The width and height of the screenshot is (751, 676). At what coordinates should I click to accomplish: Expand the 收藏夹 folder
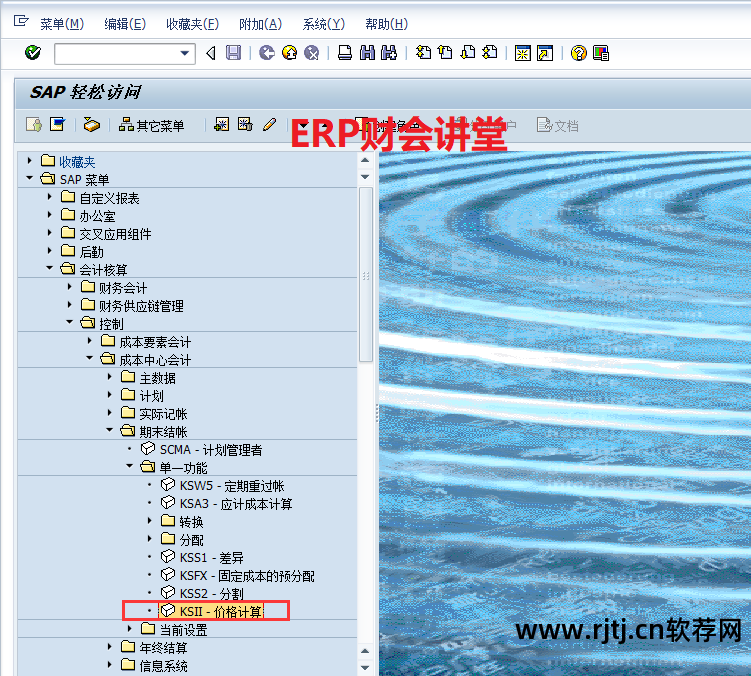tap(30, 160)
